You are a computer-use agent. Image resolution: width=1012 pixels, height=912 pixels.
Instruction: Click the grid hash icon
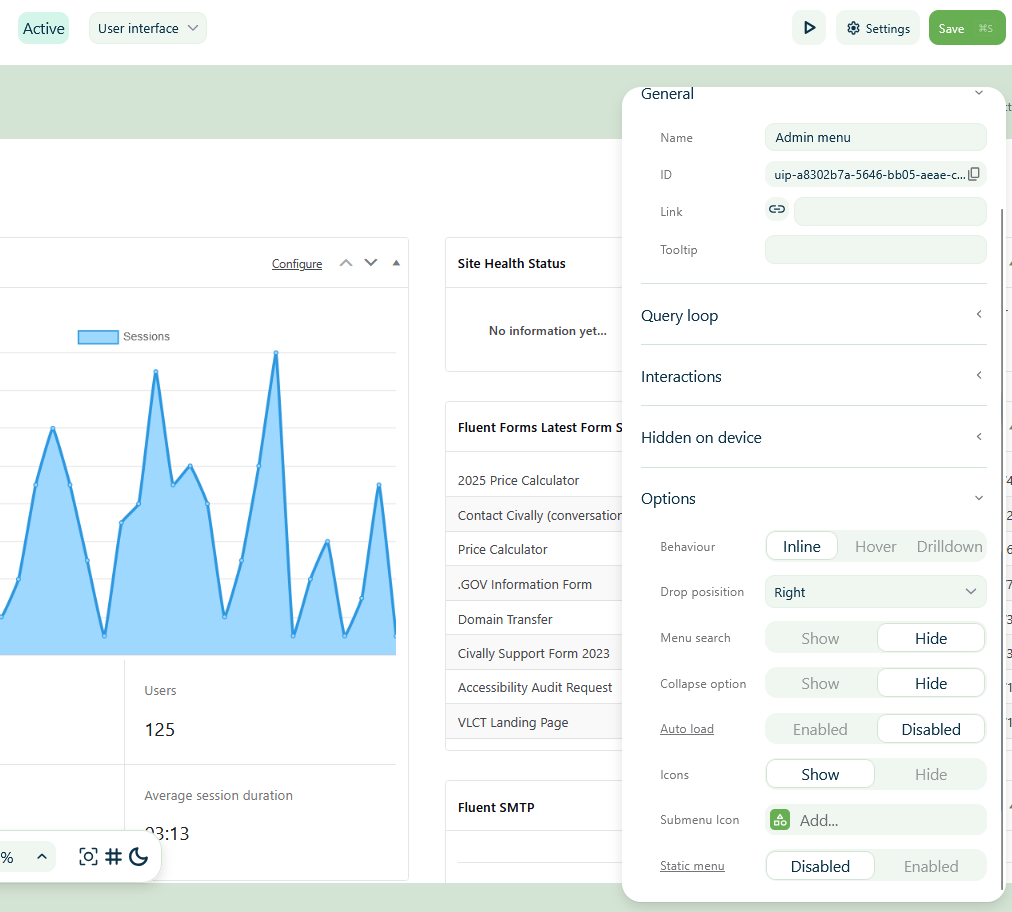[114, 856]
